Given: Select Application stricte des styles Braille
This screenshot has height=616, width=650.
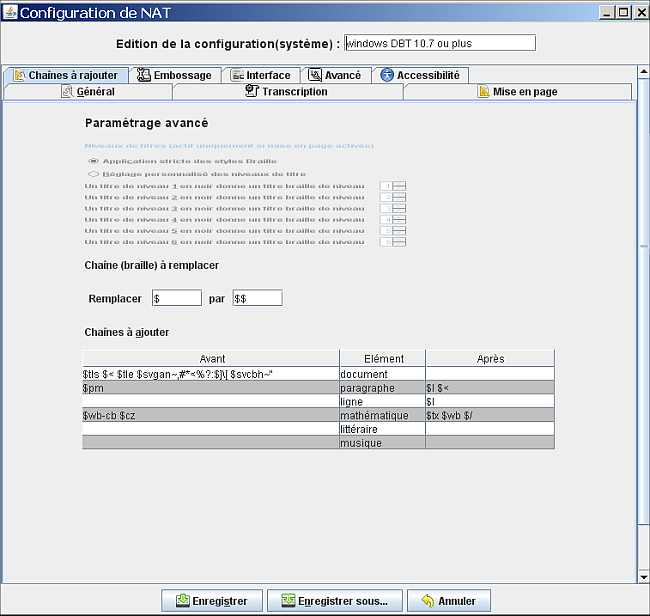Looking at the screenshot, I should tap(93, 161).
